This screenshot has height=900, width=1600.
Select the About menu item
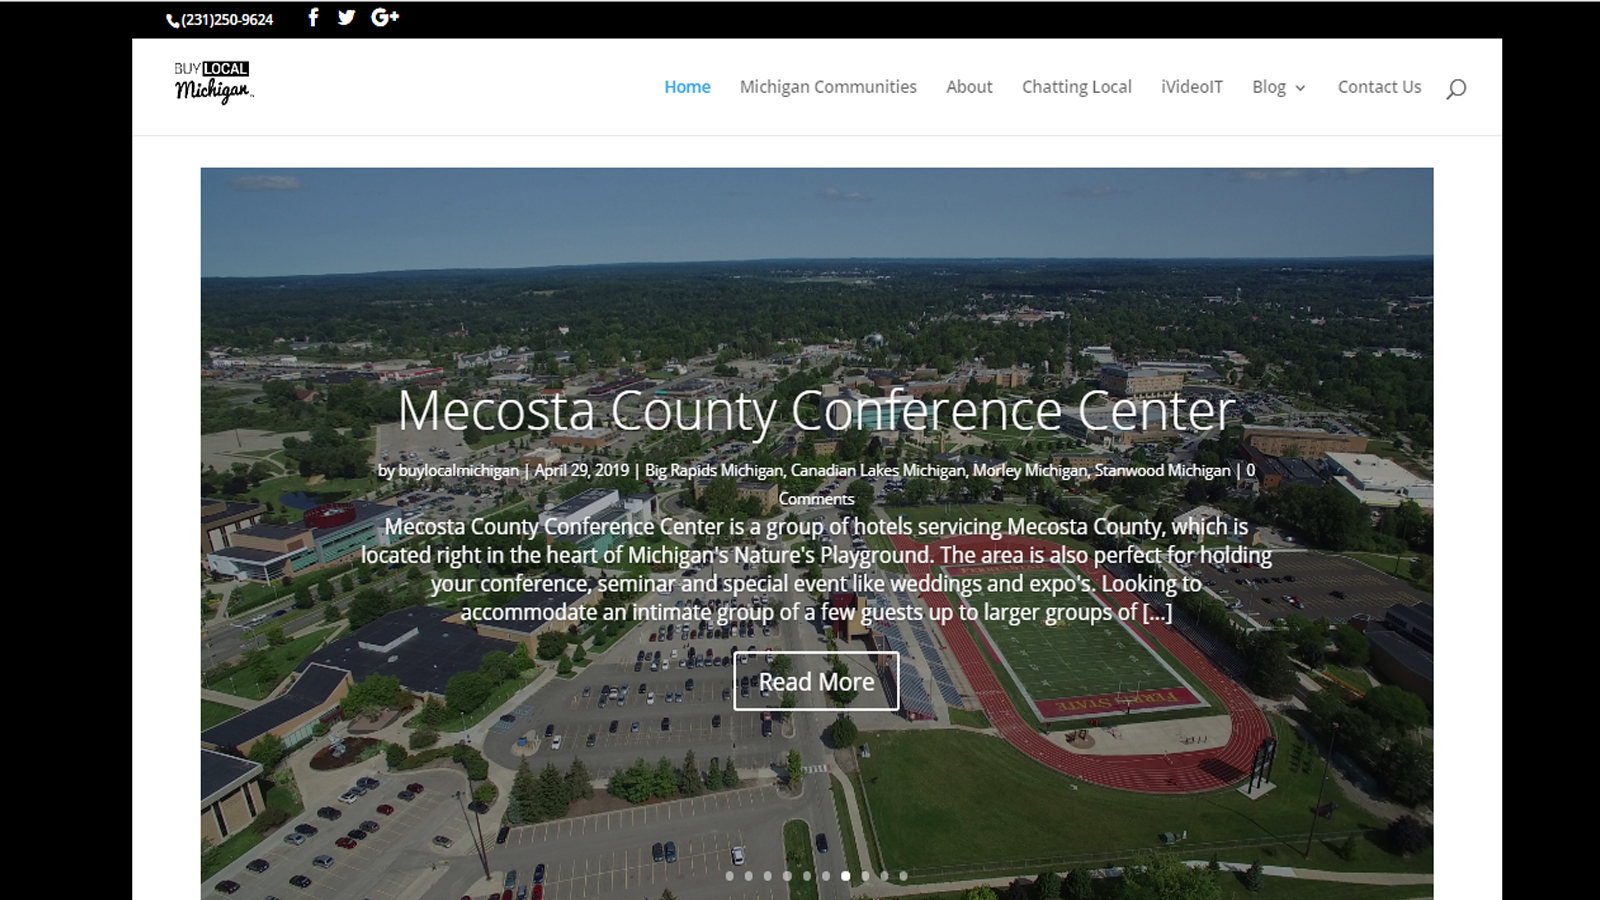[x=969, y=87]
